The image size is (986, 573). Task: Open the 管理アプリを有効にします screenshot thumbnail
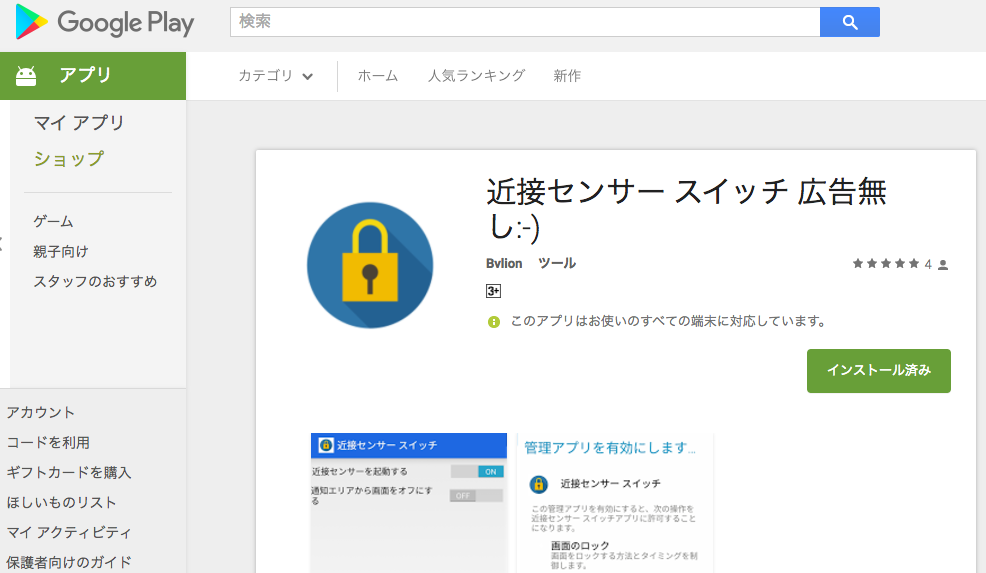[x=615, y=503]
